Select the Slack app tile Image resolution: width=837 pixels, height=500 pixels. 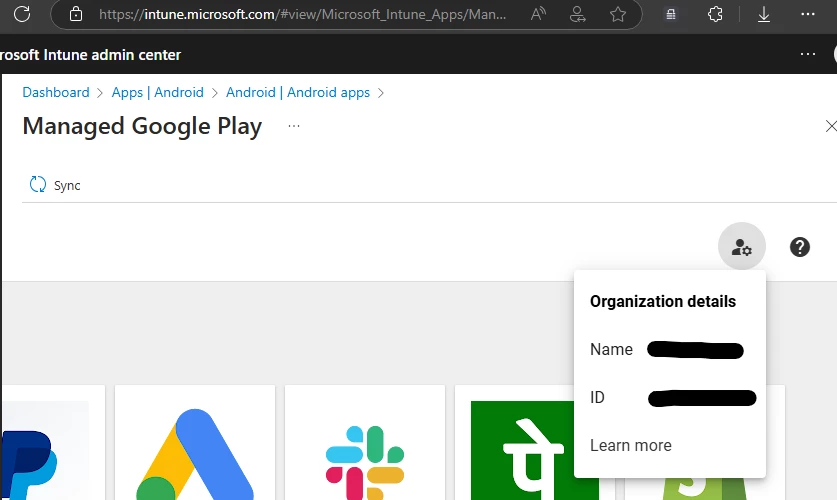pyautogui.click(x=365, y=443)
